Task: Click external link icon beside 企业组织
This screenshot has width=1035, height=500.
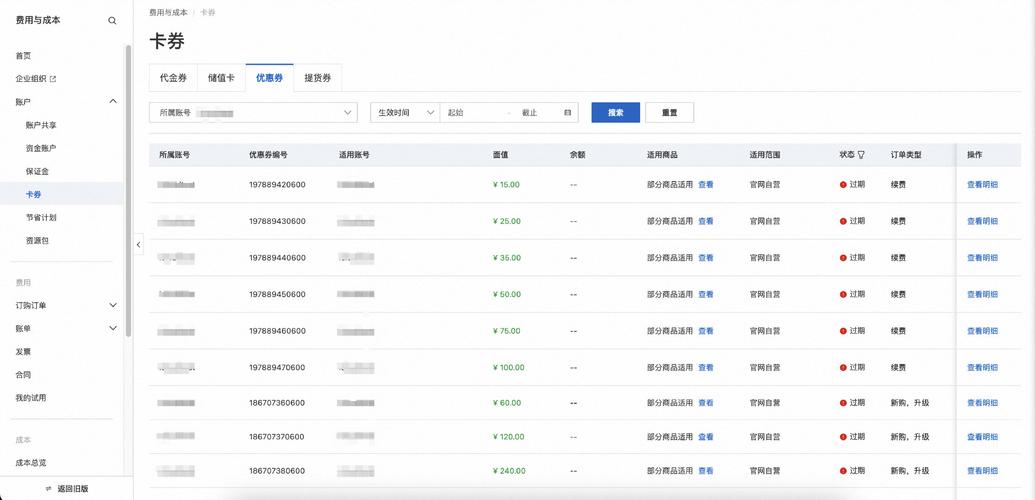Action: pos(53,79)
